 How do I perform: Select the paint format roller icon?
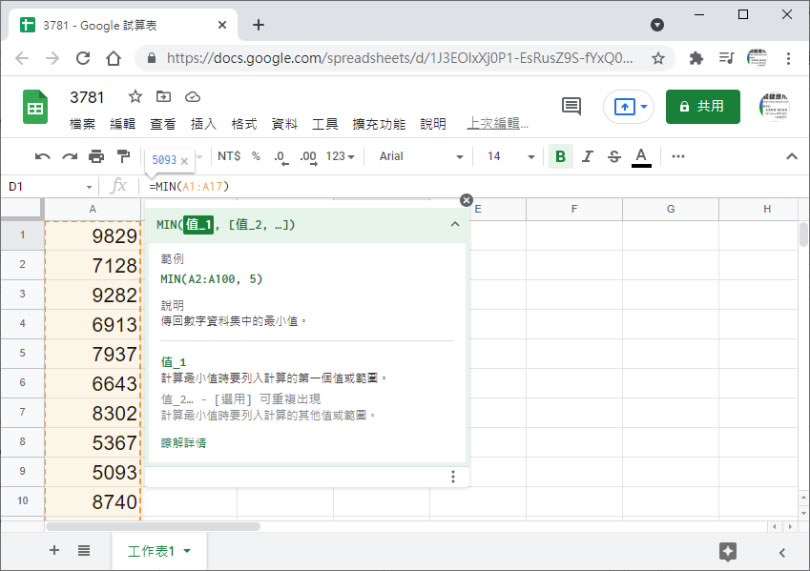(123, 156)
